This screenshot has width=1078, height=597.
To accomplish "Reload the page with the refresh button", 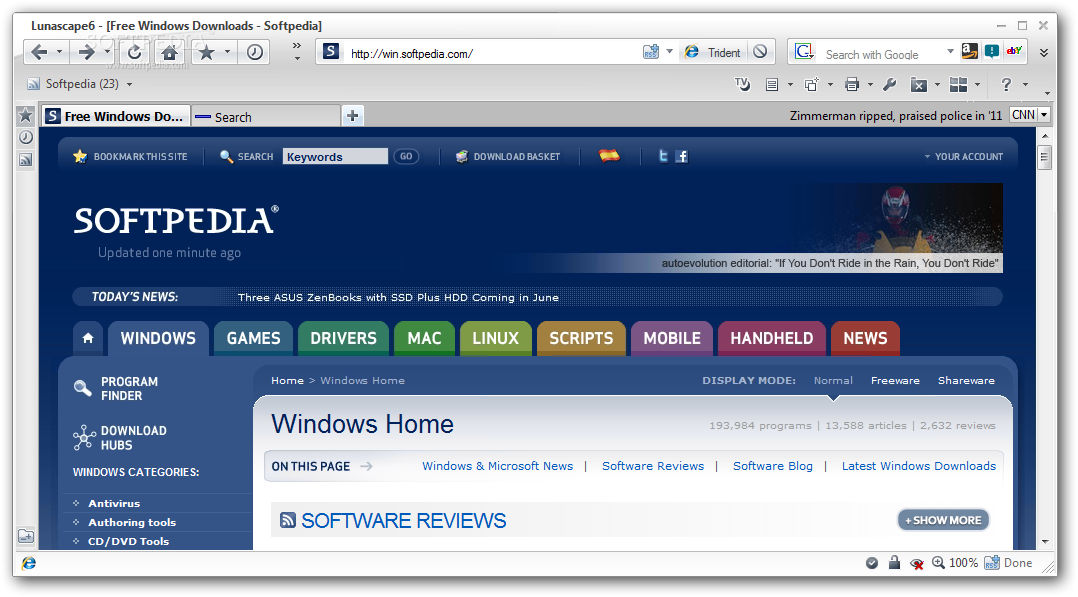I will point(135,52).
